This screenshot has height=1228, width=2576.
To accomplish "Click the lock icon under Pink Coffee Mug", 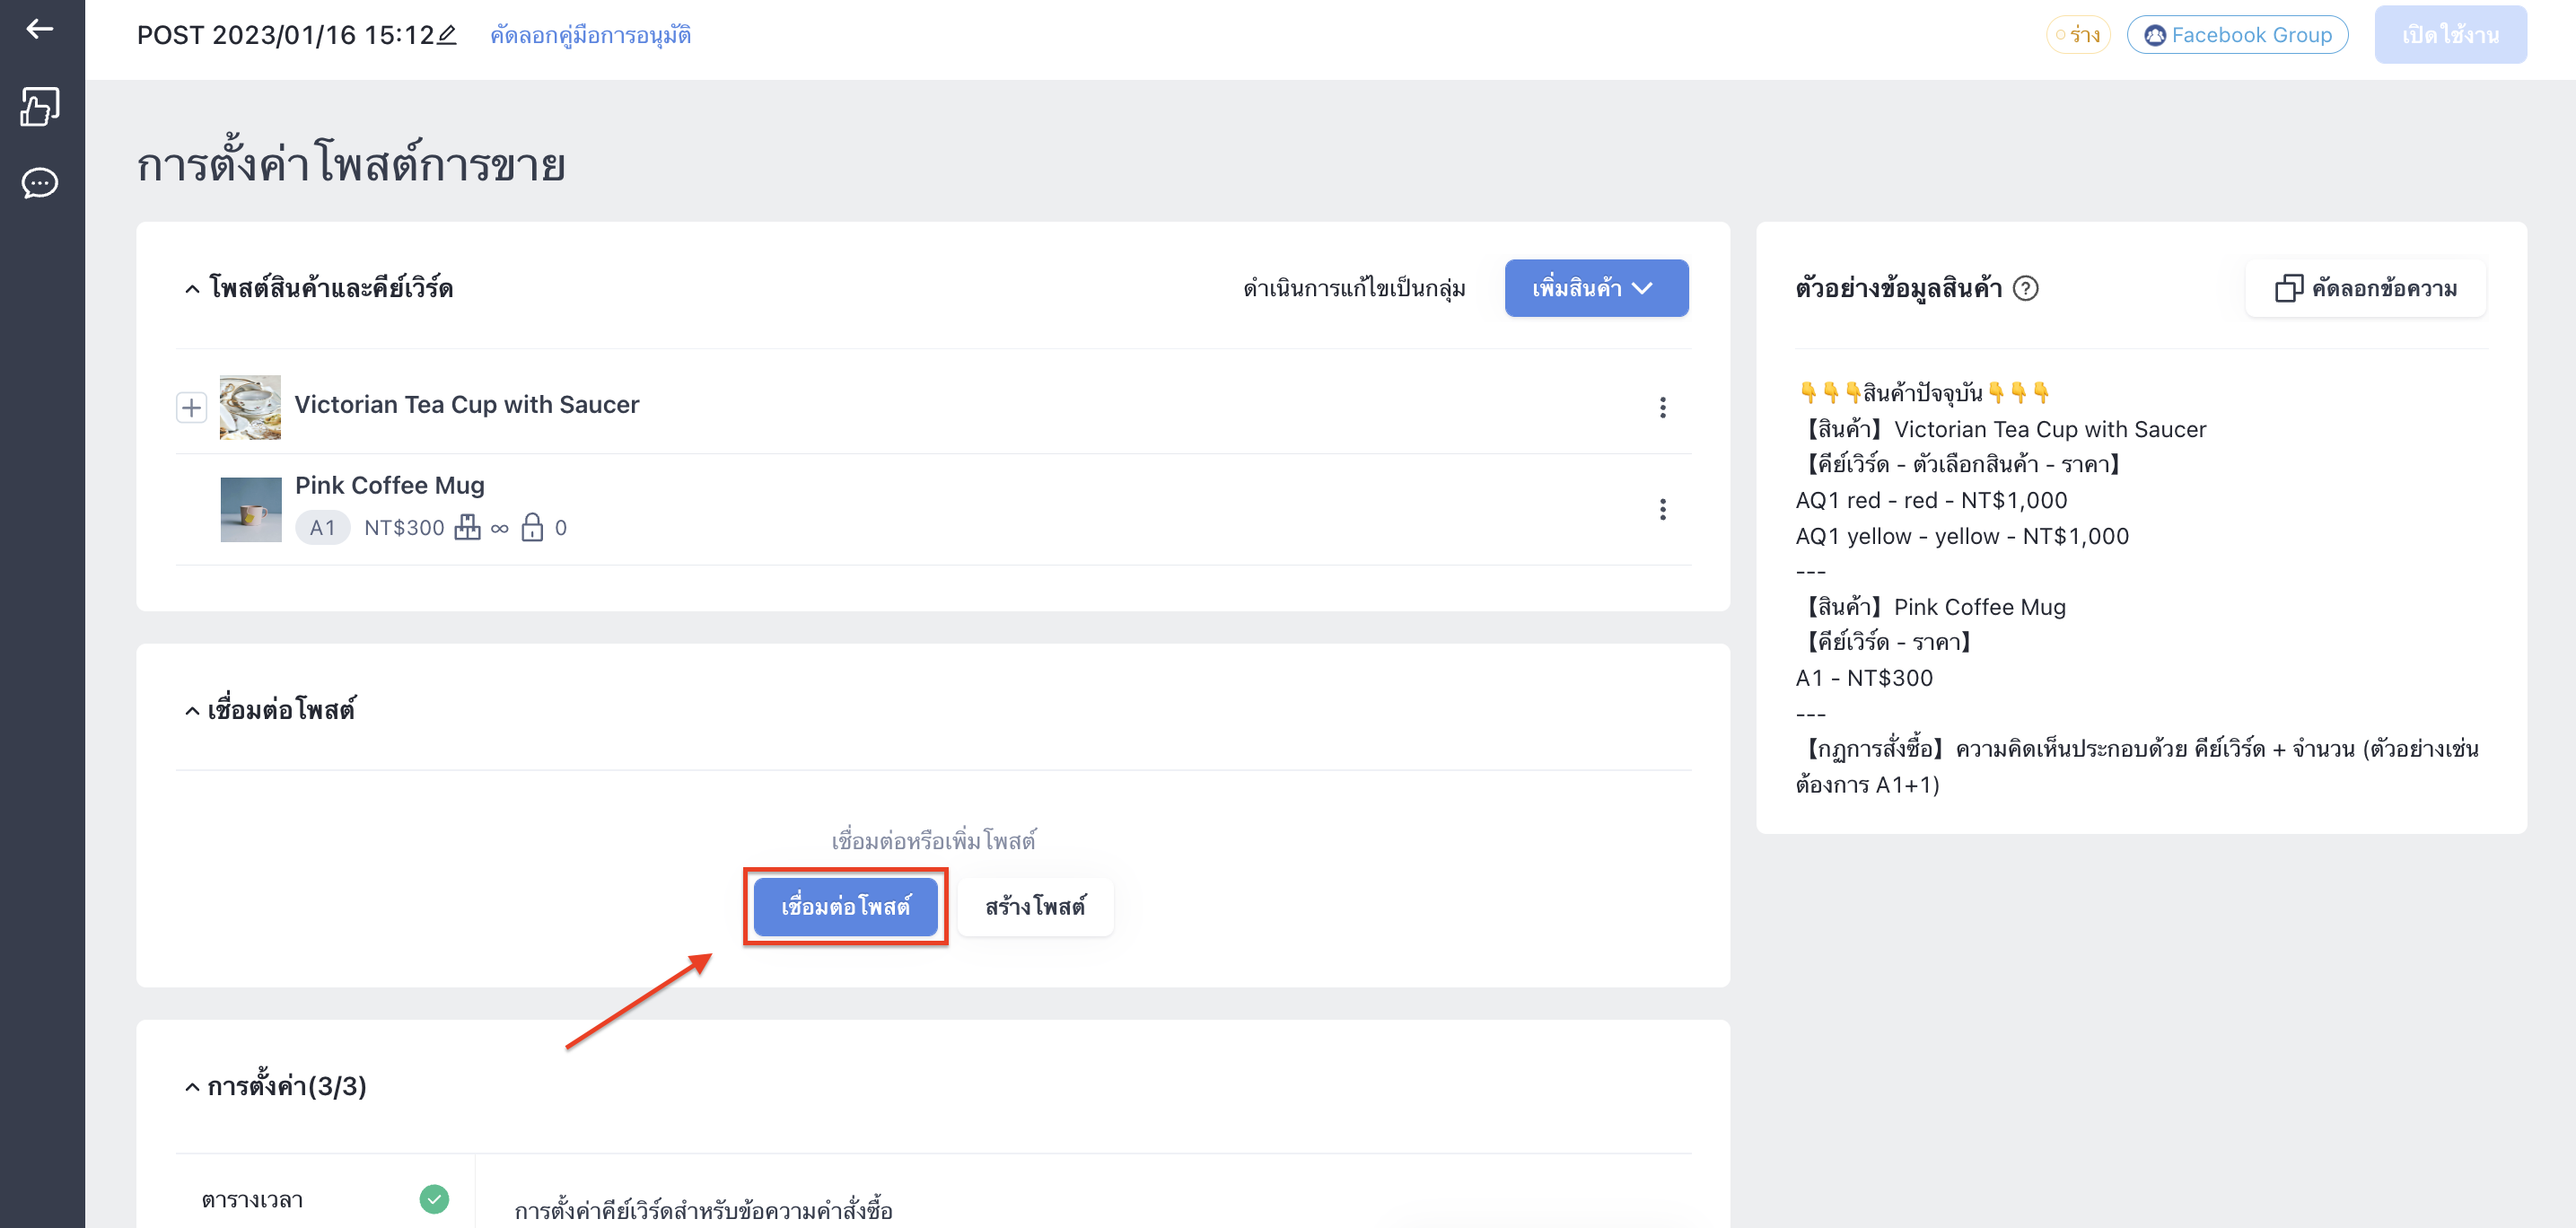I will [x=532, y=527].
